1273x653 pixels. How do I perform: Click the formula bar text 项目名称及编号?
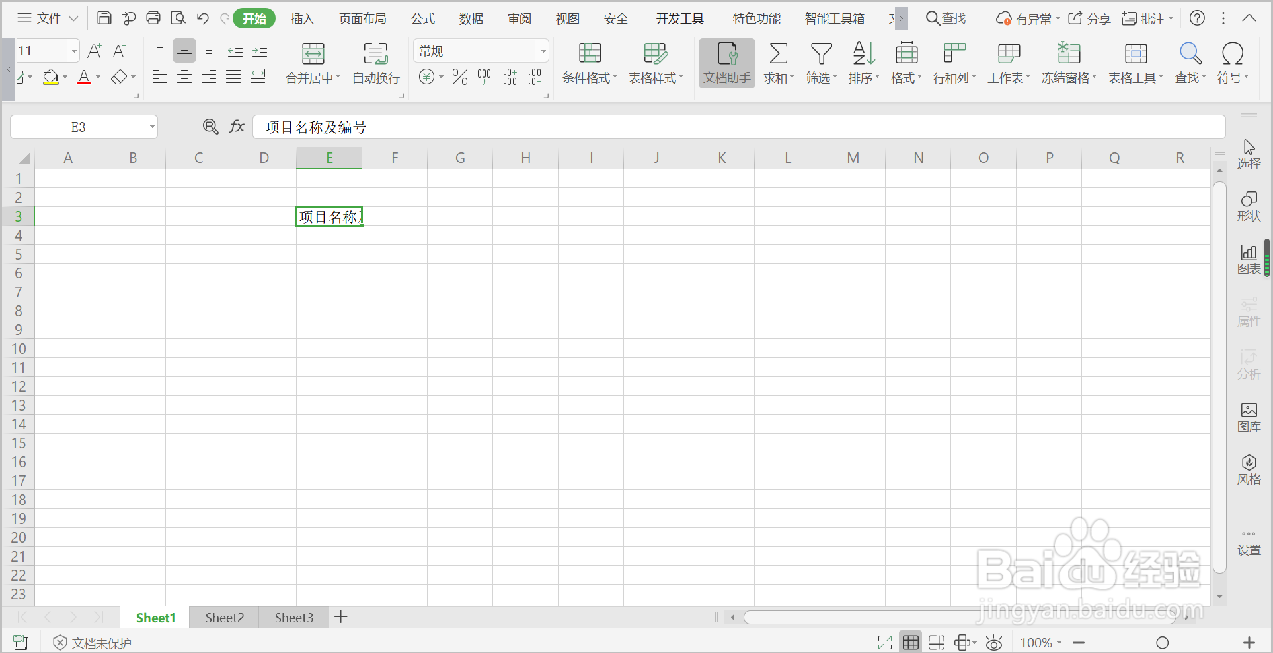(316, 127)
